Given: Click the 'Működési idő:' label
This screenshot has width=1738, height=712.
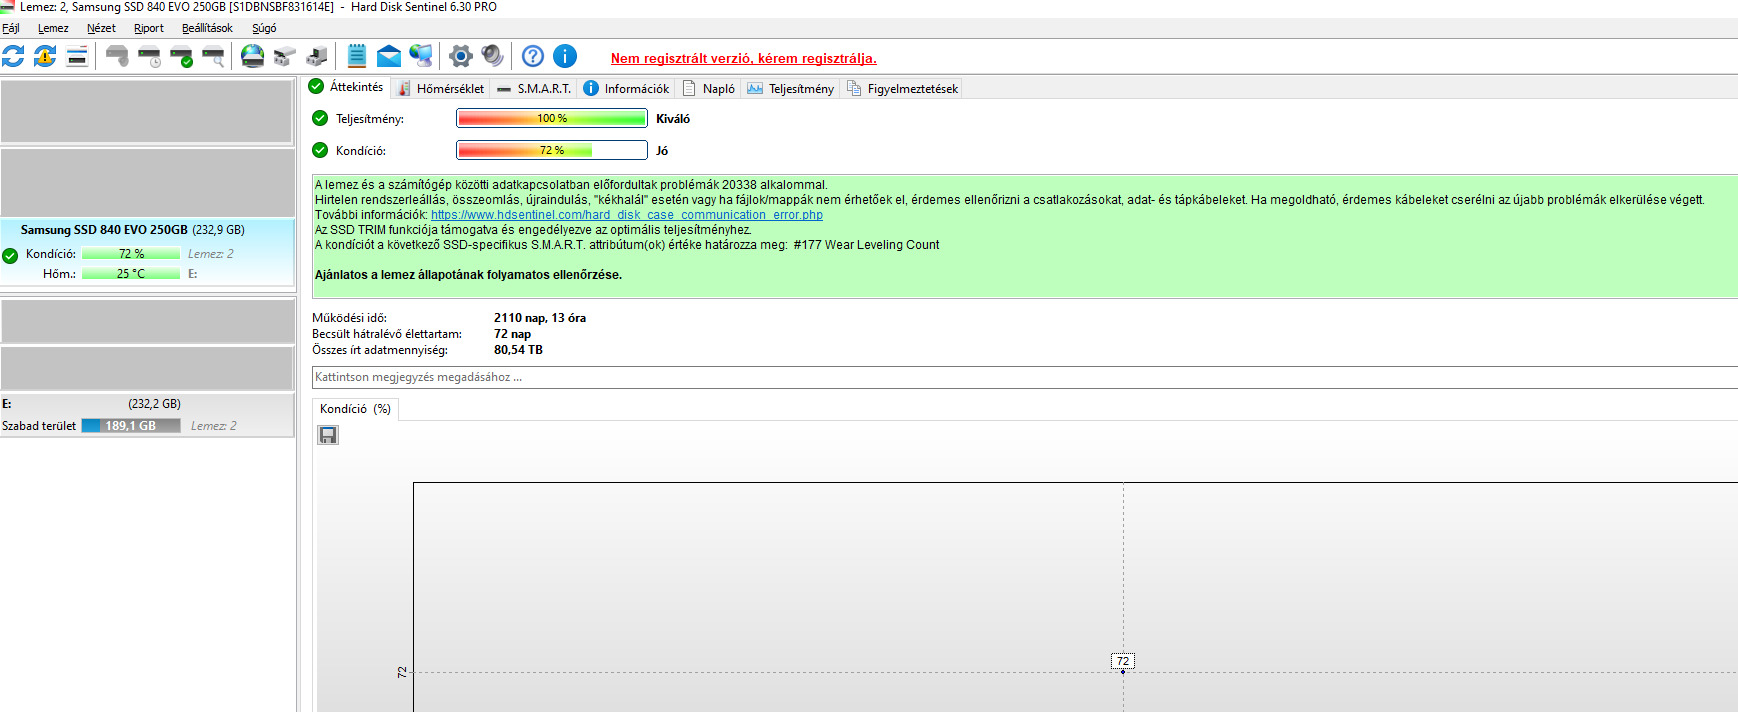Looking at the screenshot, I should pyautogui.click(x=349, y=318).
